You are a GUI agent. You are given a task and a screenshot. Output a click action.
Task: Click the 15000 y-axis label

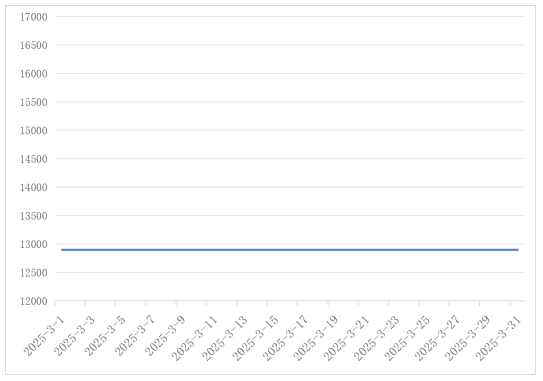34,130
